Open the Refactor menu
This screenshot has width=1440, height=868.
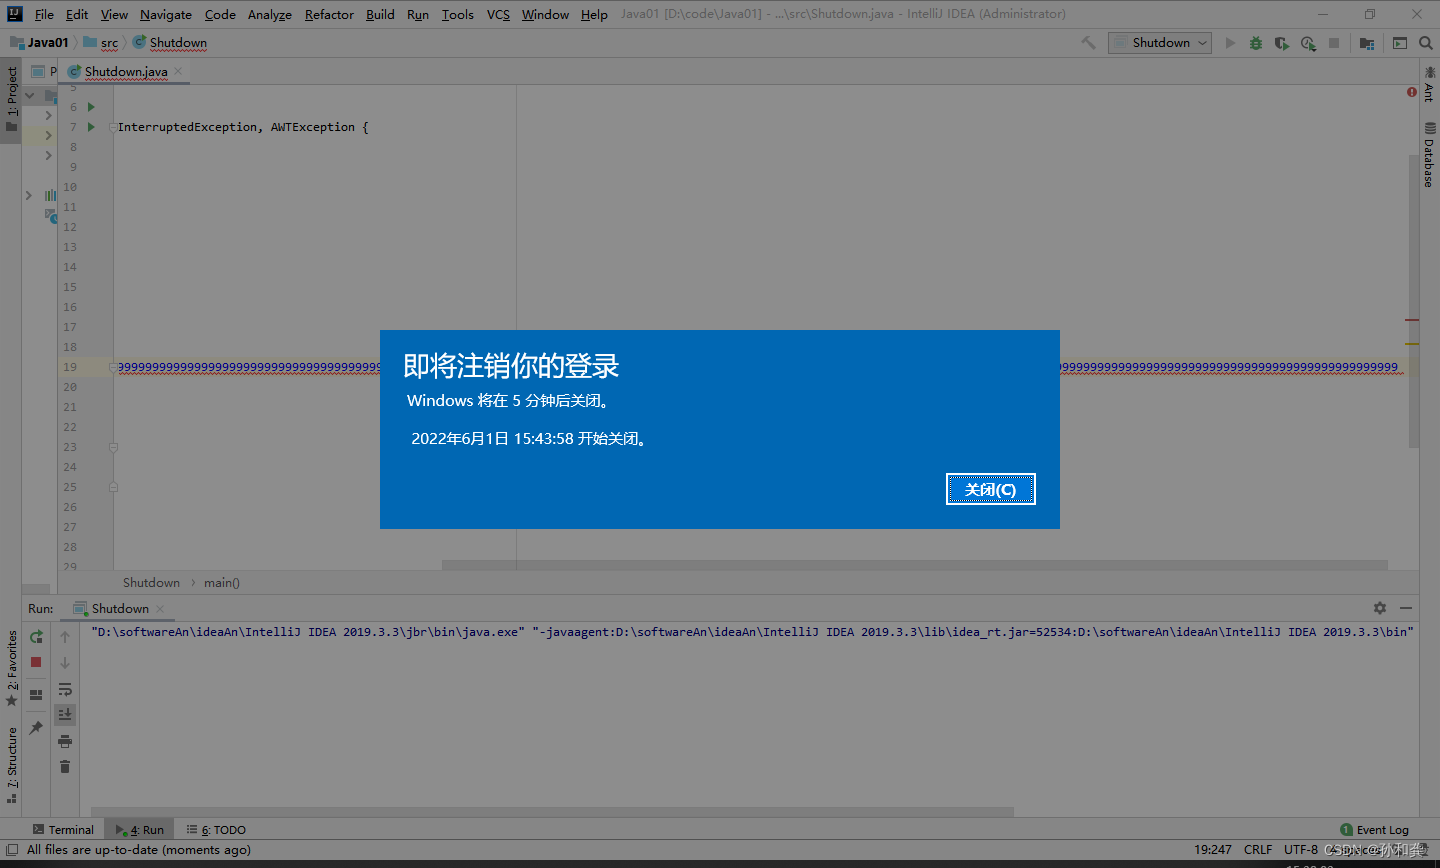329,14
